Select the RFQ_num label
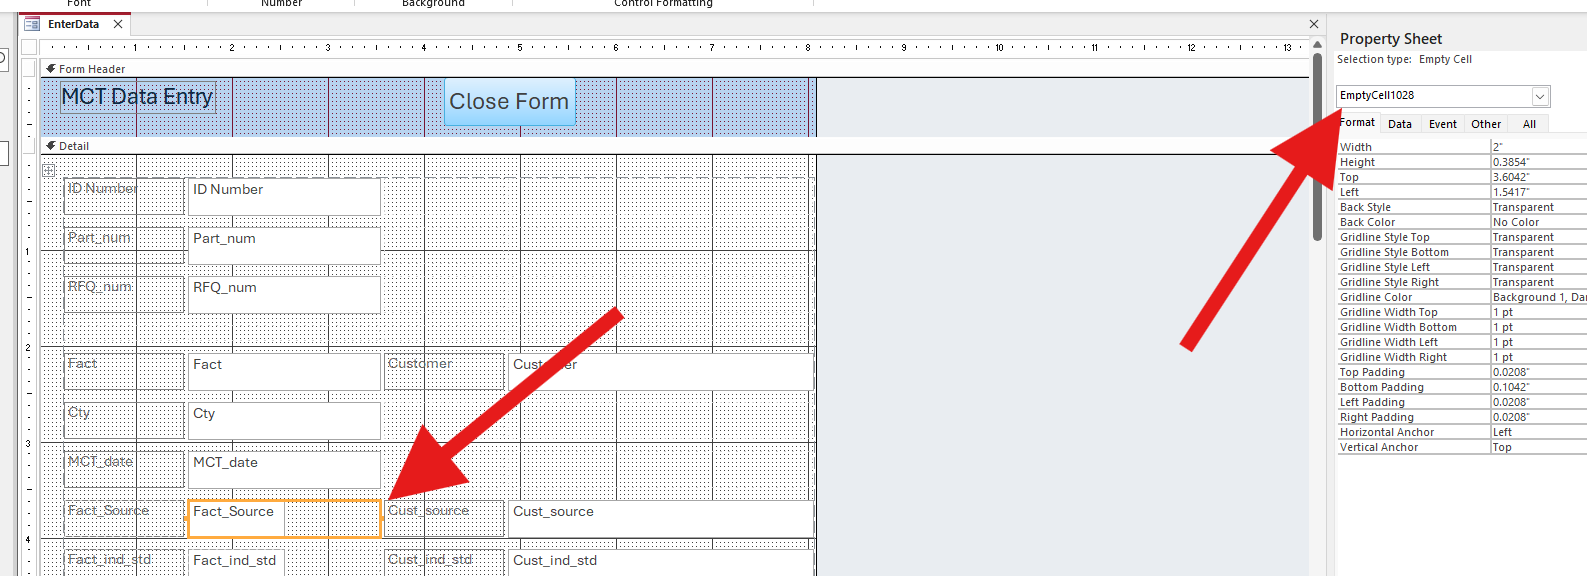 124,294
